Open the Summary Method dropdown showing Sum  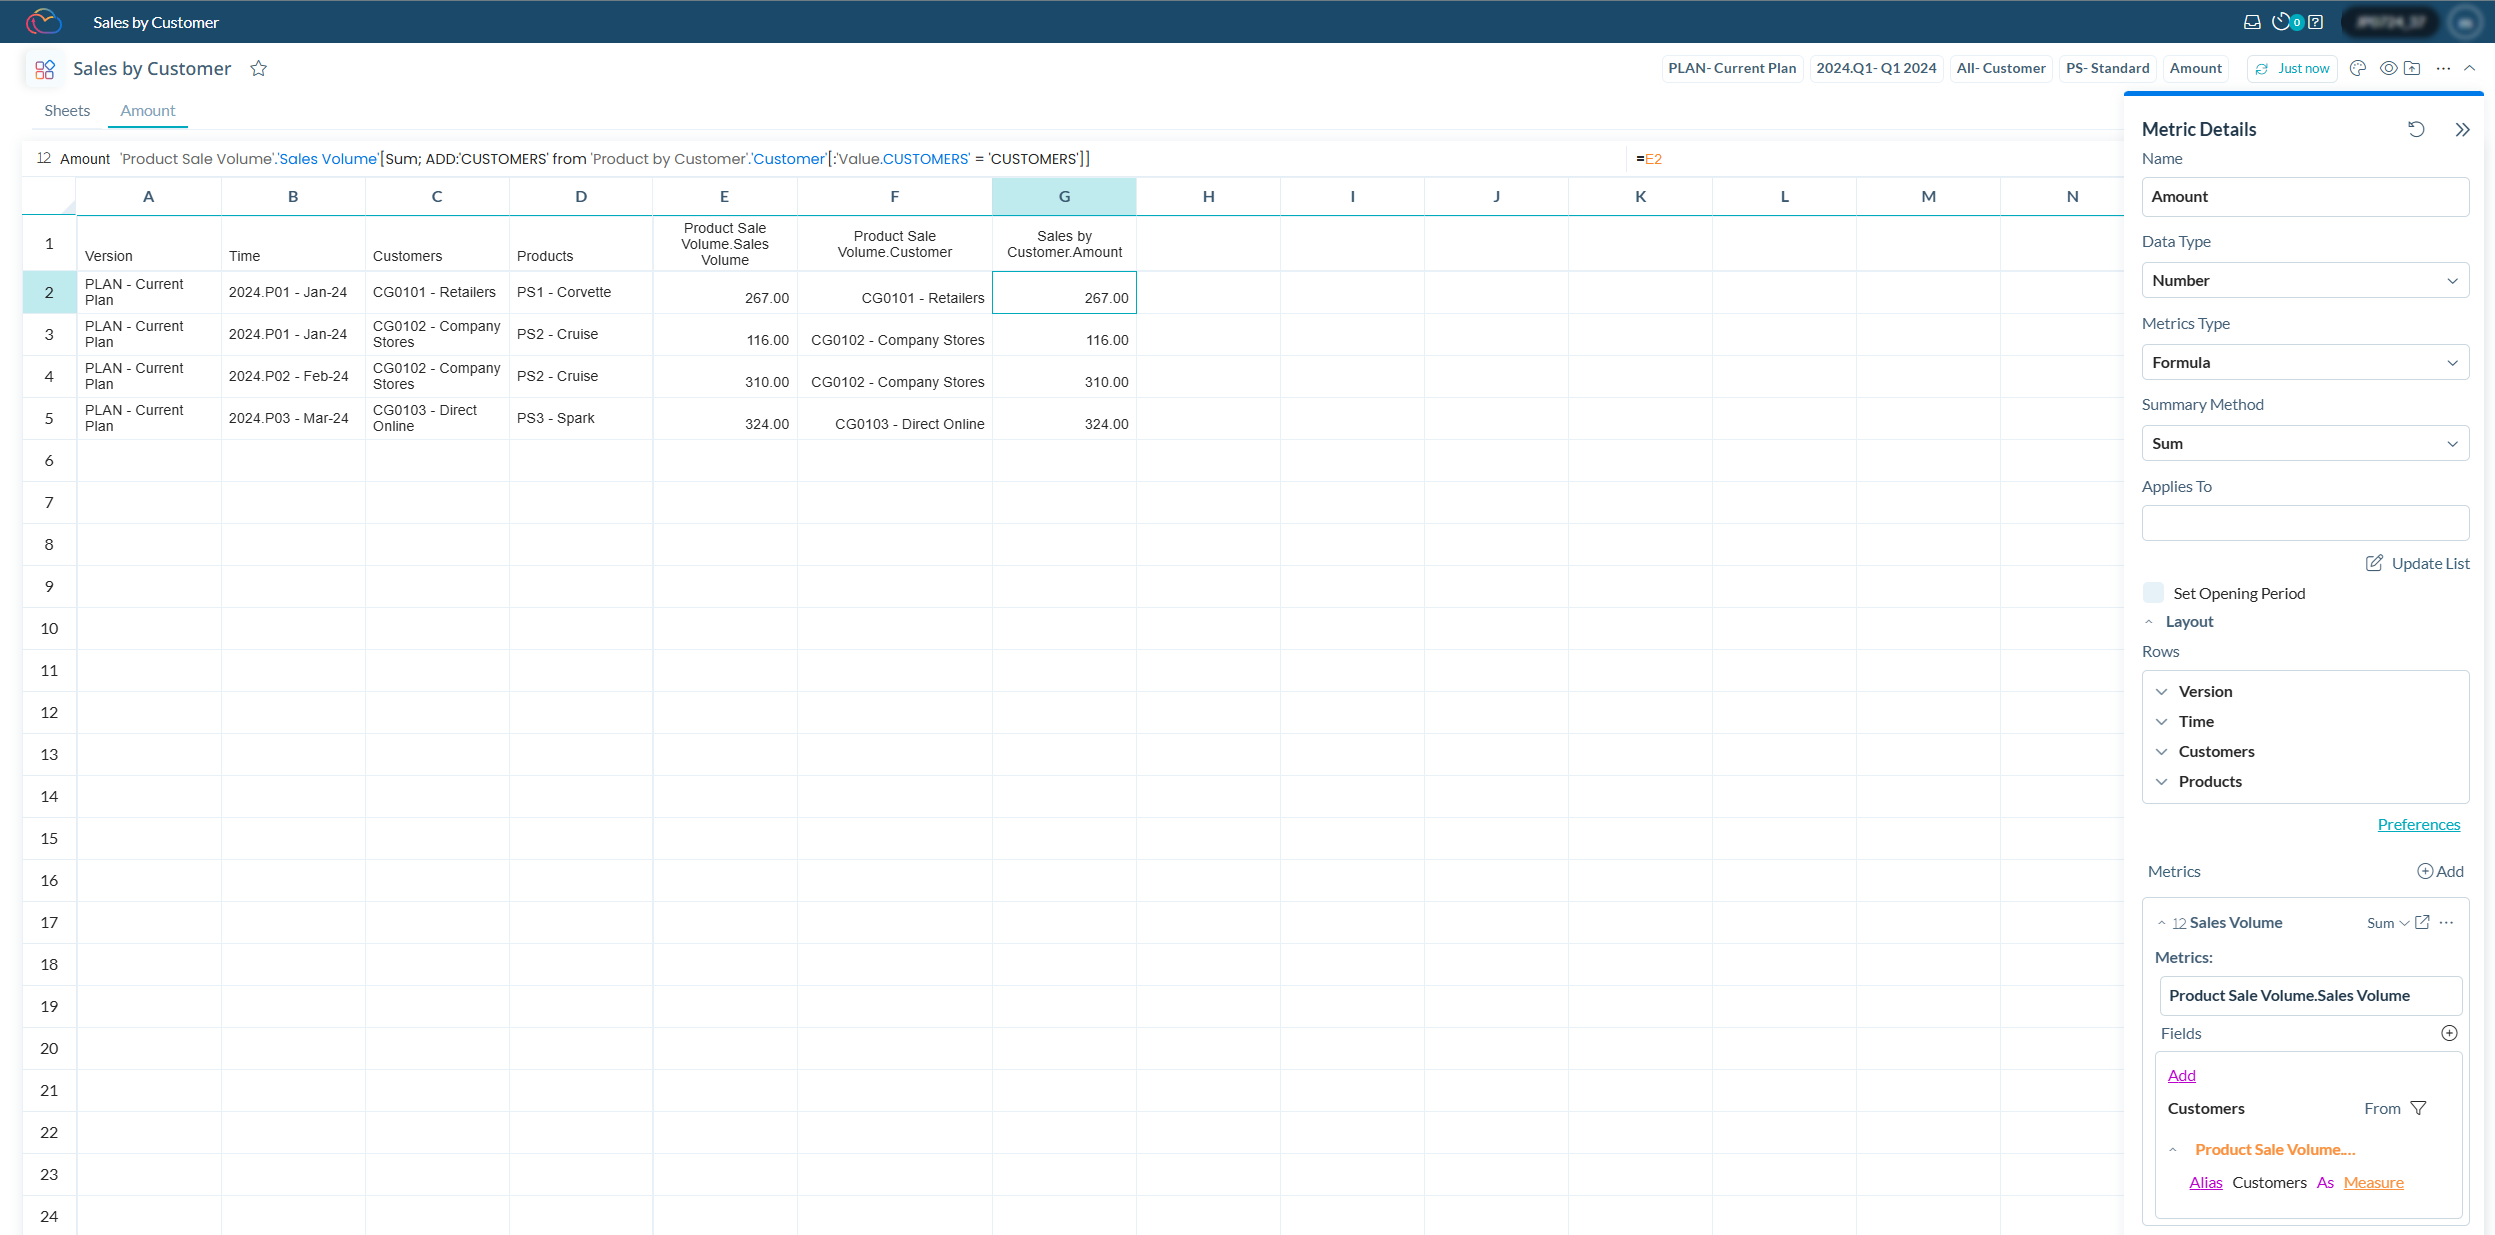point(2303,443)
